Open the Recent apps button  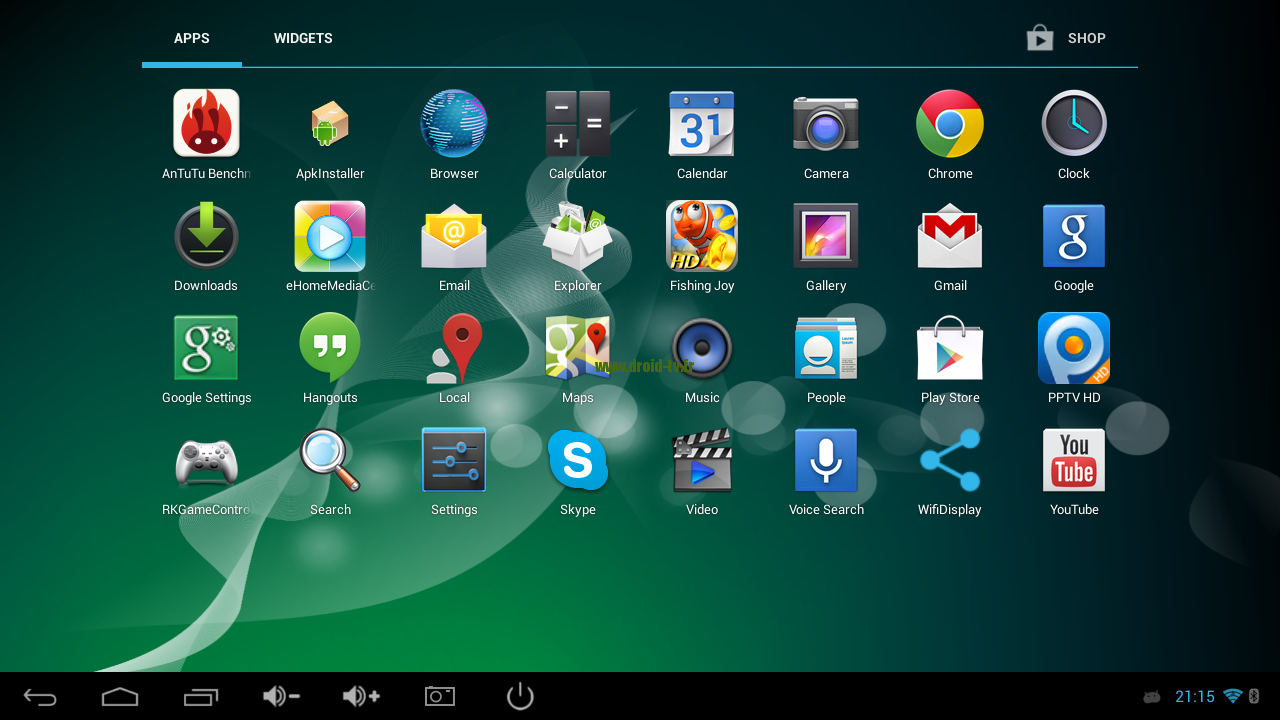click(201, 696)
